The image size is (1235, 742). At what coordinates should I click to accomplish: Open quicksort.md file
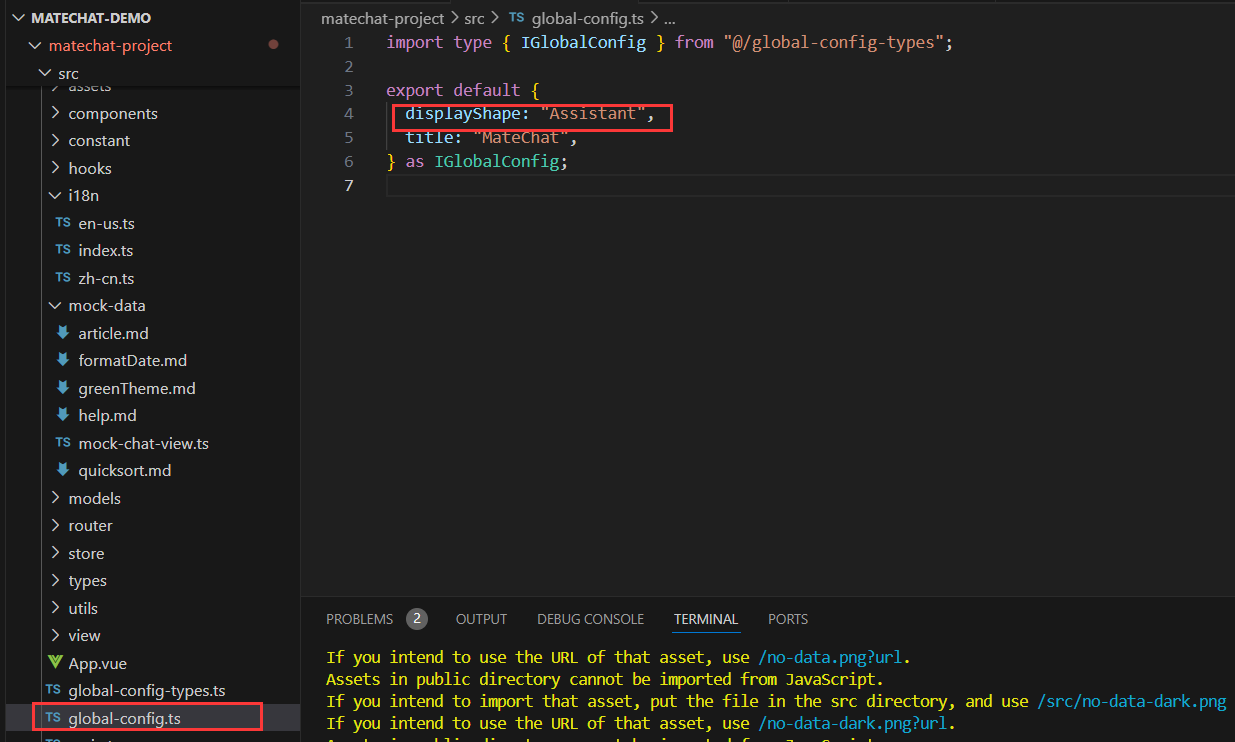[124, 470]
